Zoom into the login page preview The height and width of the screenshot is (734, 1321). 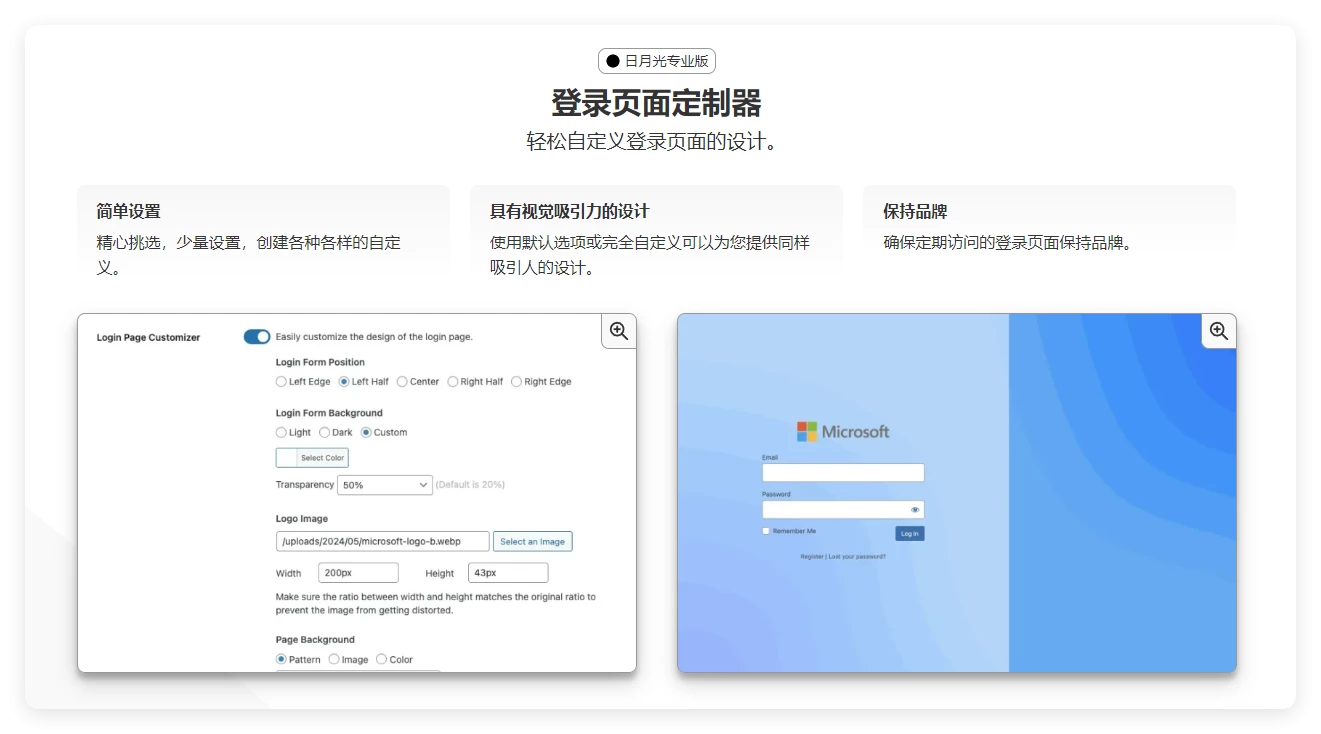pyautogui.click(x=1218, y=331)
